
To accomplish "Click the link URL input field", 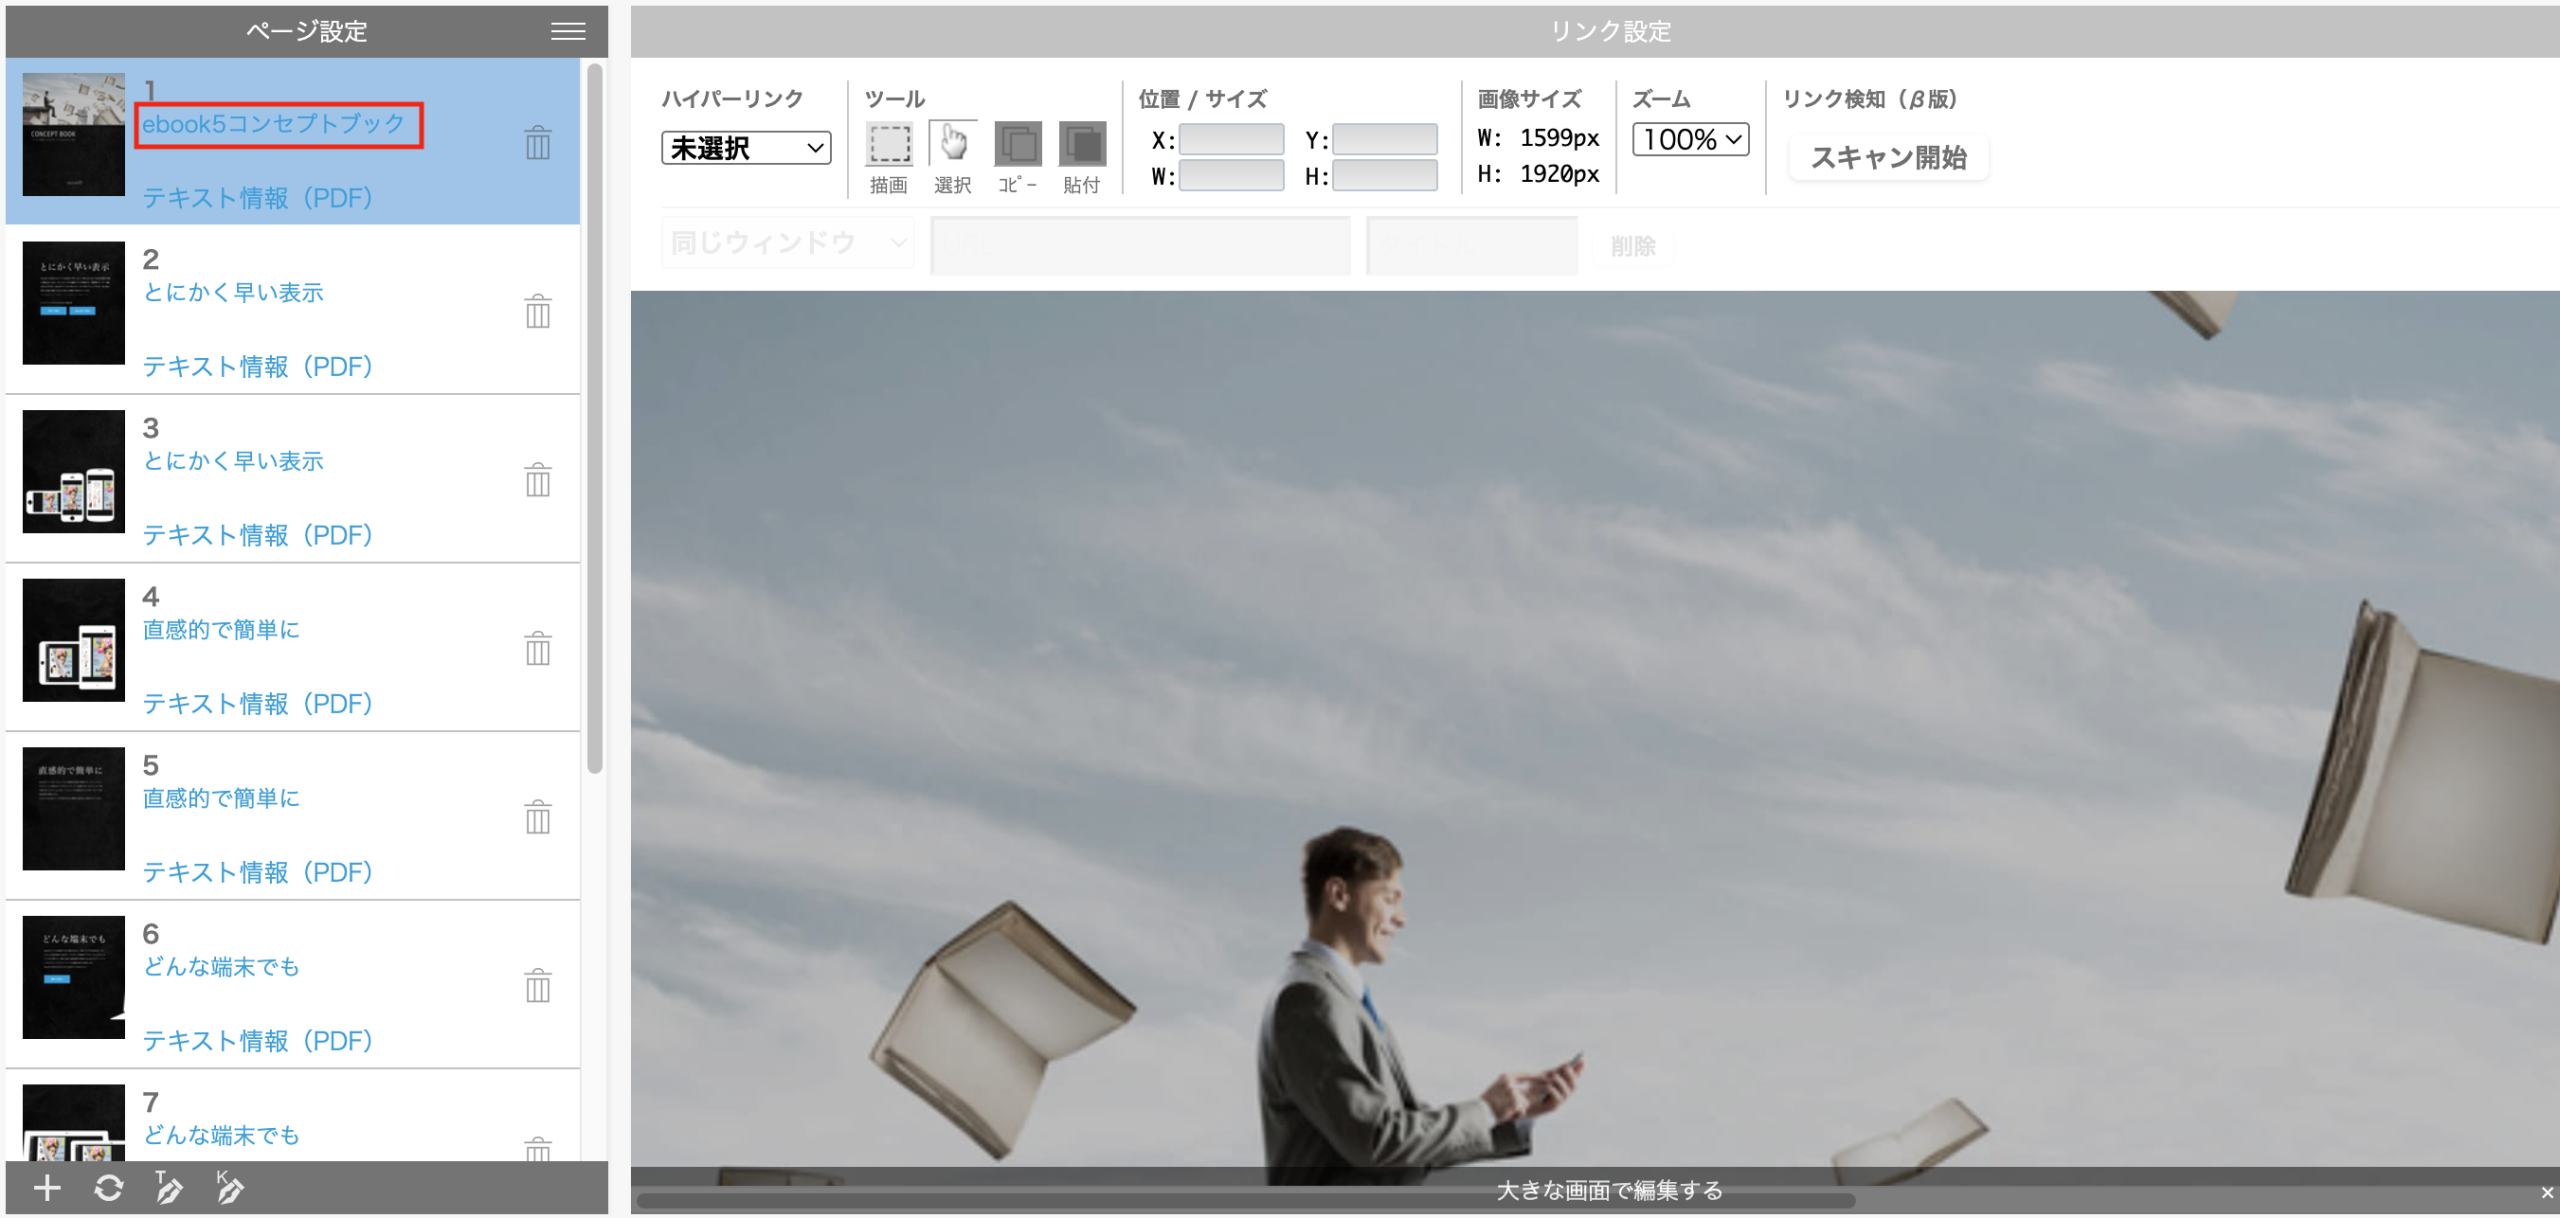I will point(1140,245).
